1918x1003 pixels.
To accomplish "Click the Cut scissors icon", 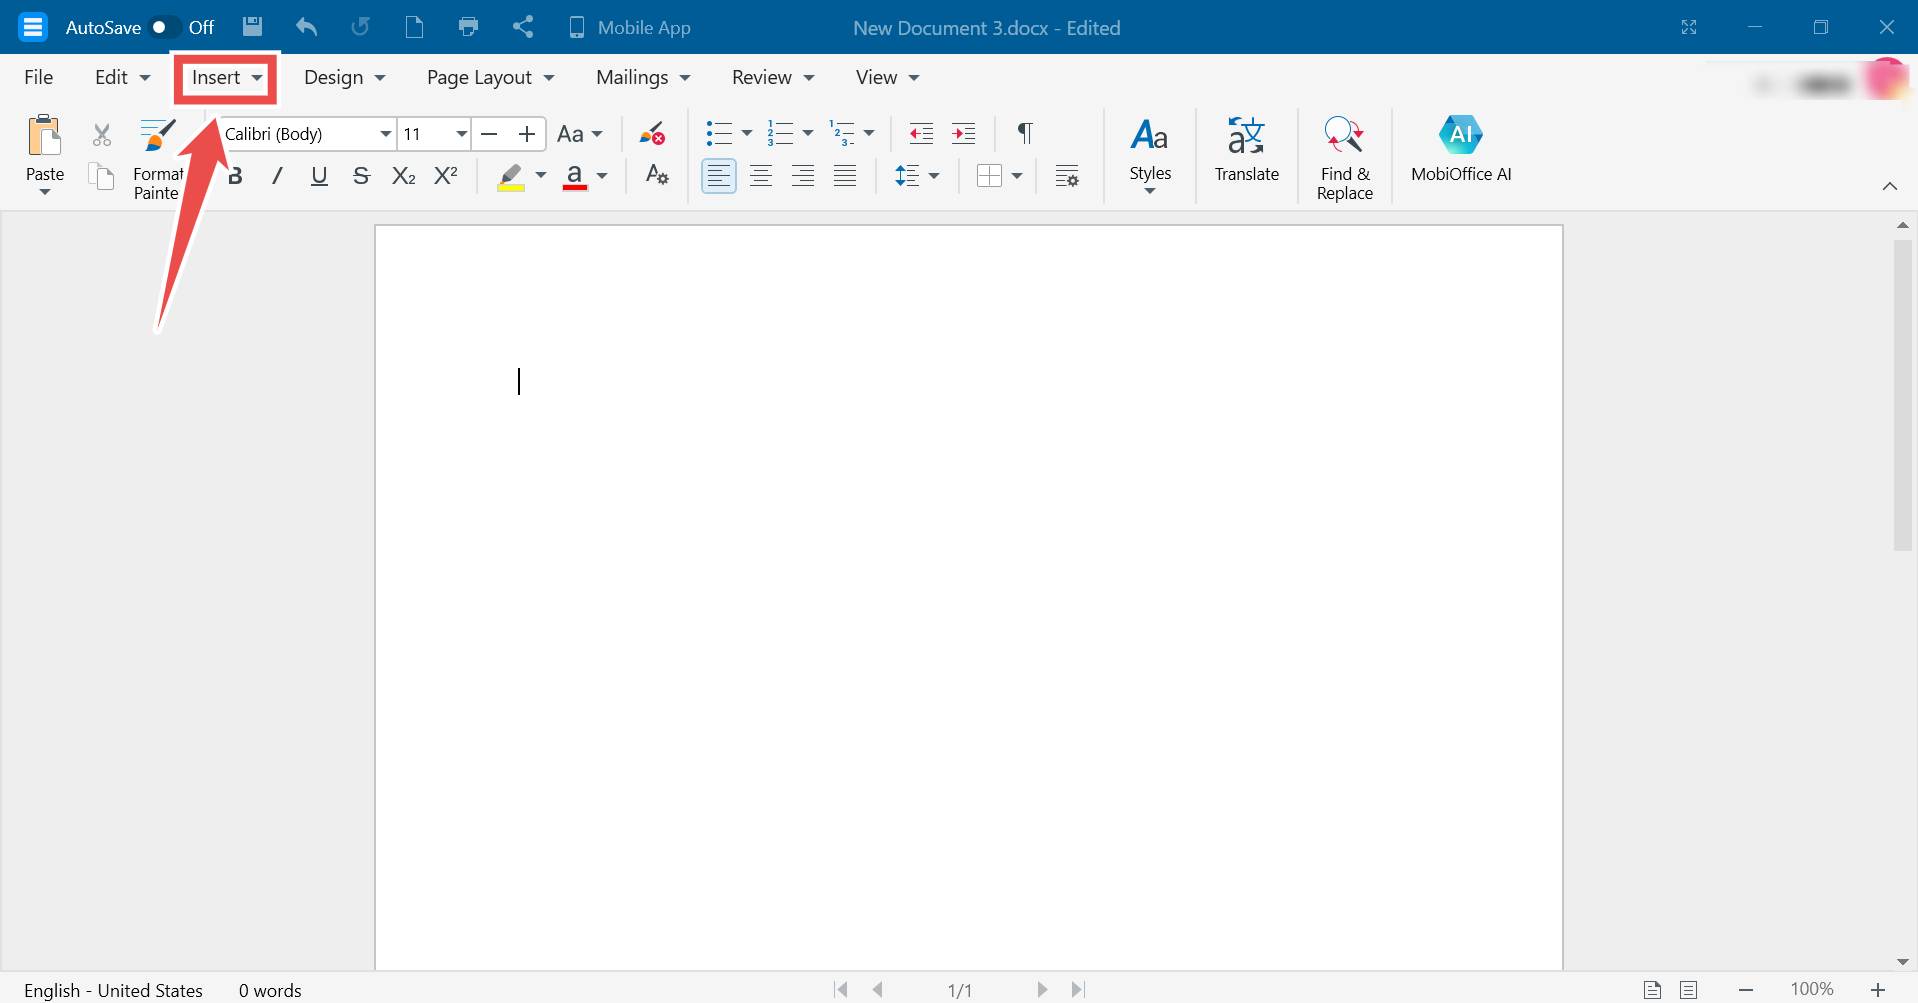I will tap(102, 135).
